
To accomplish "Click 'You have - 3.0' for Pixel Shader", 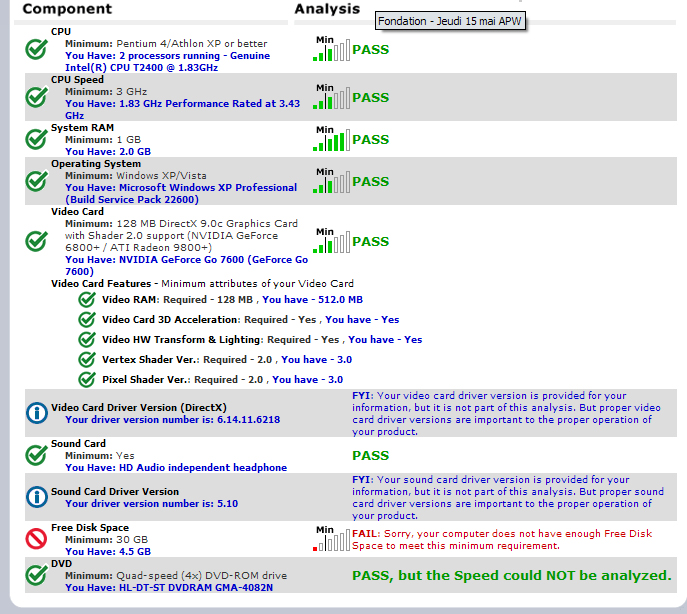I will pos(308,380).
